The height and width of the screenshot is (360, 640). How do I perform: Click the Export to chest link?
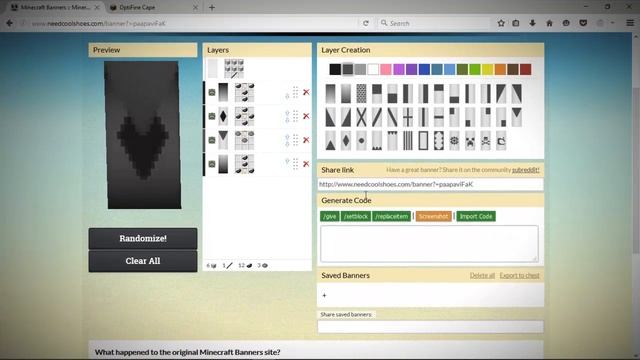[519, 276]
